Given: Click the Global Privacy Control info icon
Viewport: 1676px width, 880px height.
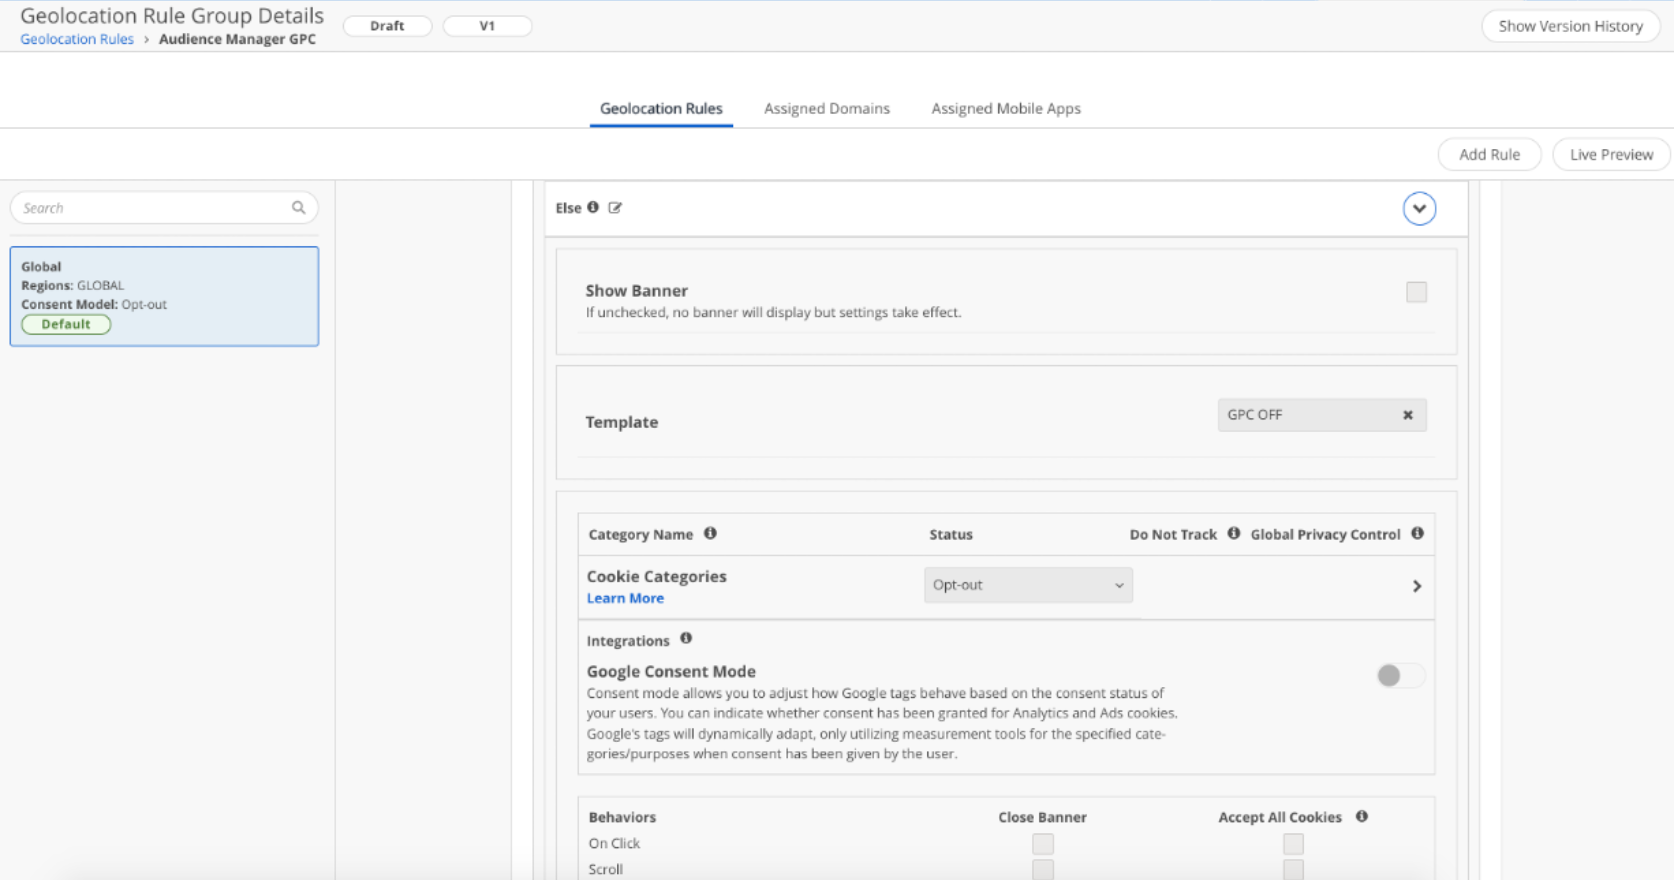Looking at the screenshot, I should 1417,533.
